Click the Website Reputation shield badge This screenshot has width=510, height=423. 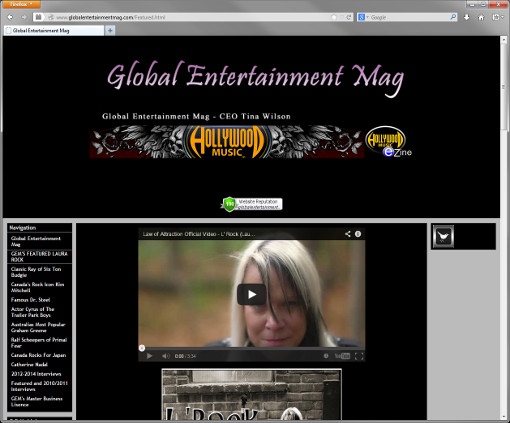click(x=252, y=204)
